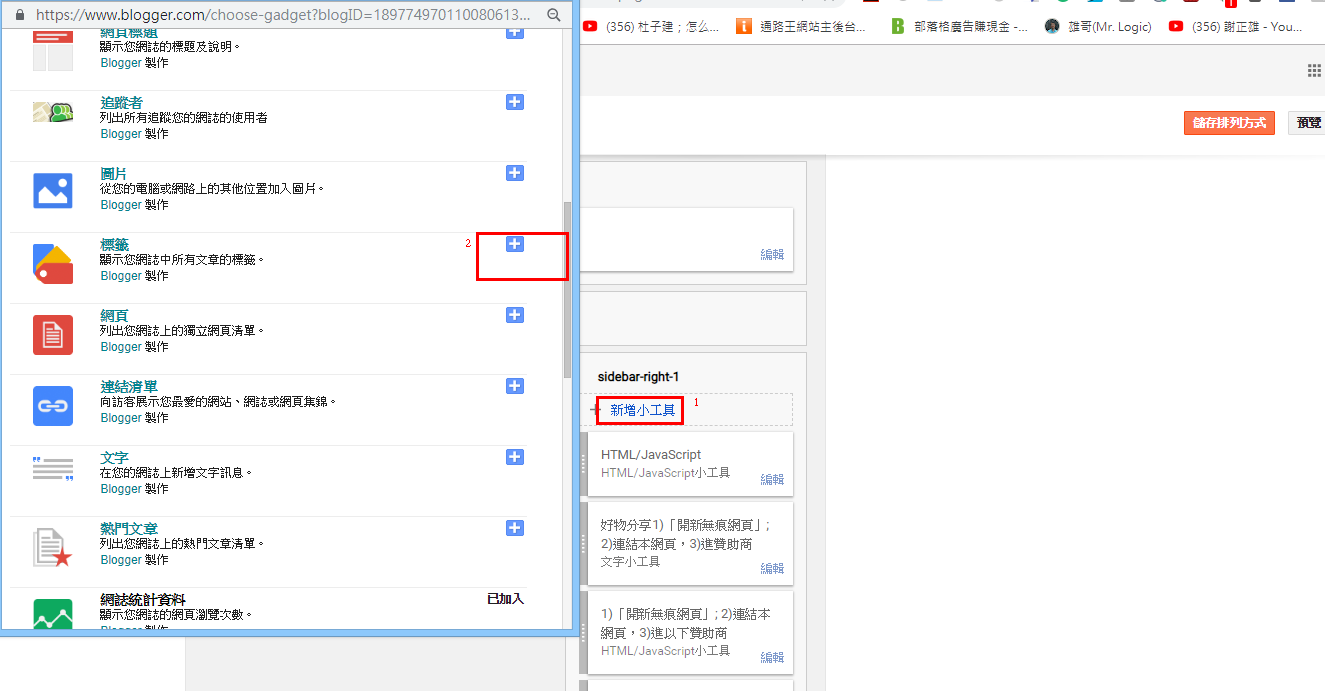Image resolution: width=1325 pixels, height=691 pixels.
Task: Click 編輯 on the 好物分享 text gadget
Action: [772, 568]
